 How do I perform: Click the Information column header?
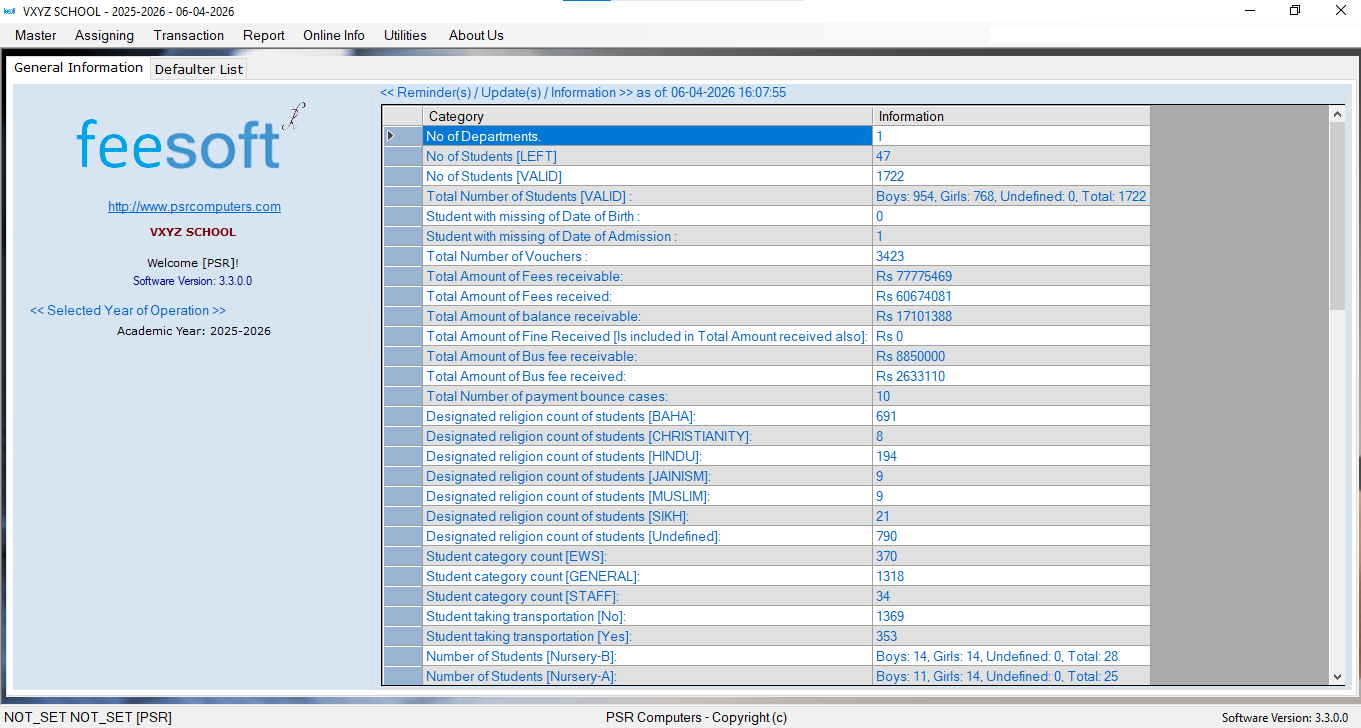click(x=1010, y=116)
